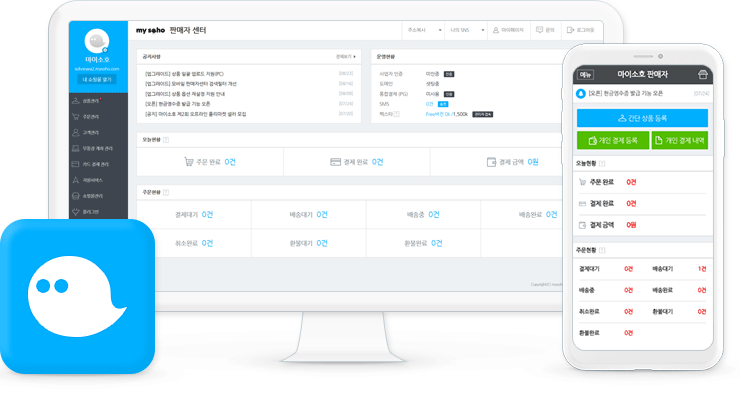
Task: Open the 문의 top menu item
Action: pyautogui.click(x=545, y=30)
